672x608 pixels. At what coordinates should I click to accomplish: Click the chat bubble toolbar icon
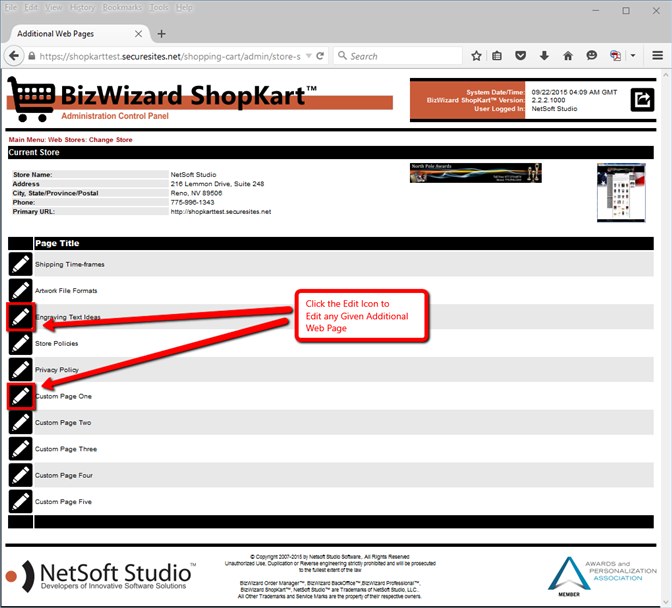tap(591, 56)
